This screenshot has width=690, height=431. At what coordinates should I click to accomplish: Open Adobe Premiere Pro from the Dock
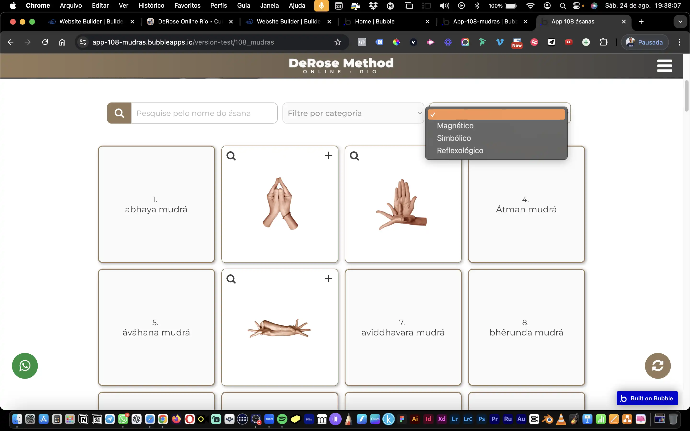[495, 419]
